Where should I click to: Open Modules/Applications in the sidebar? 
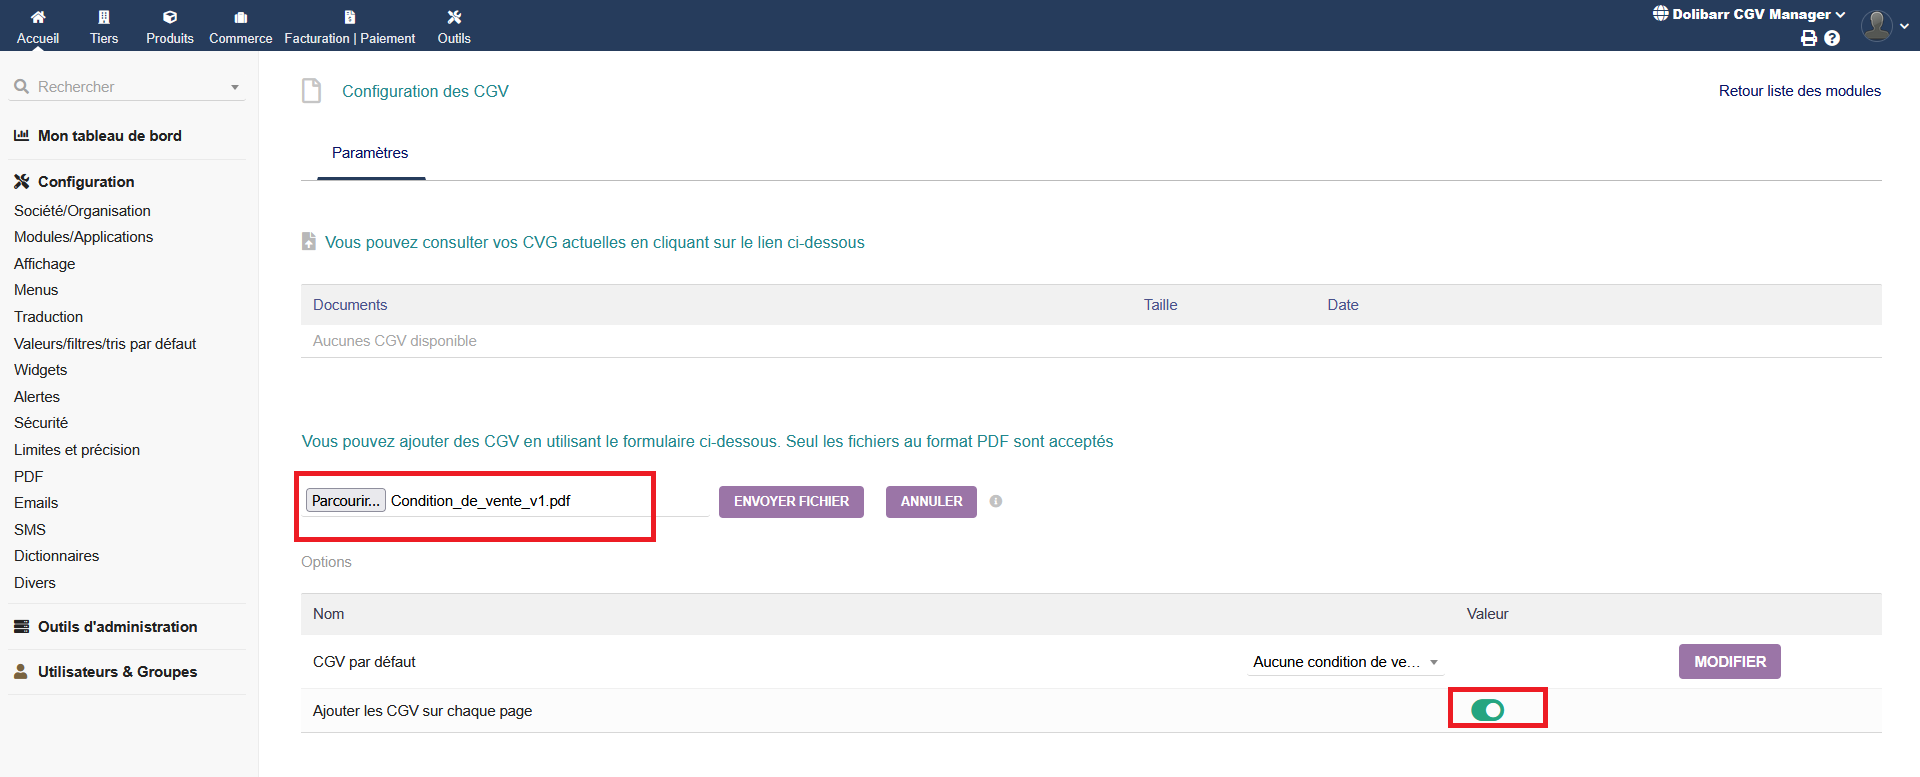[x=84, y=237]
